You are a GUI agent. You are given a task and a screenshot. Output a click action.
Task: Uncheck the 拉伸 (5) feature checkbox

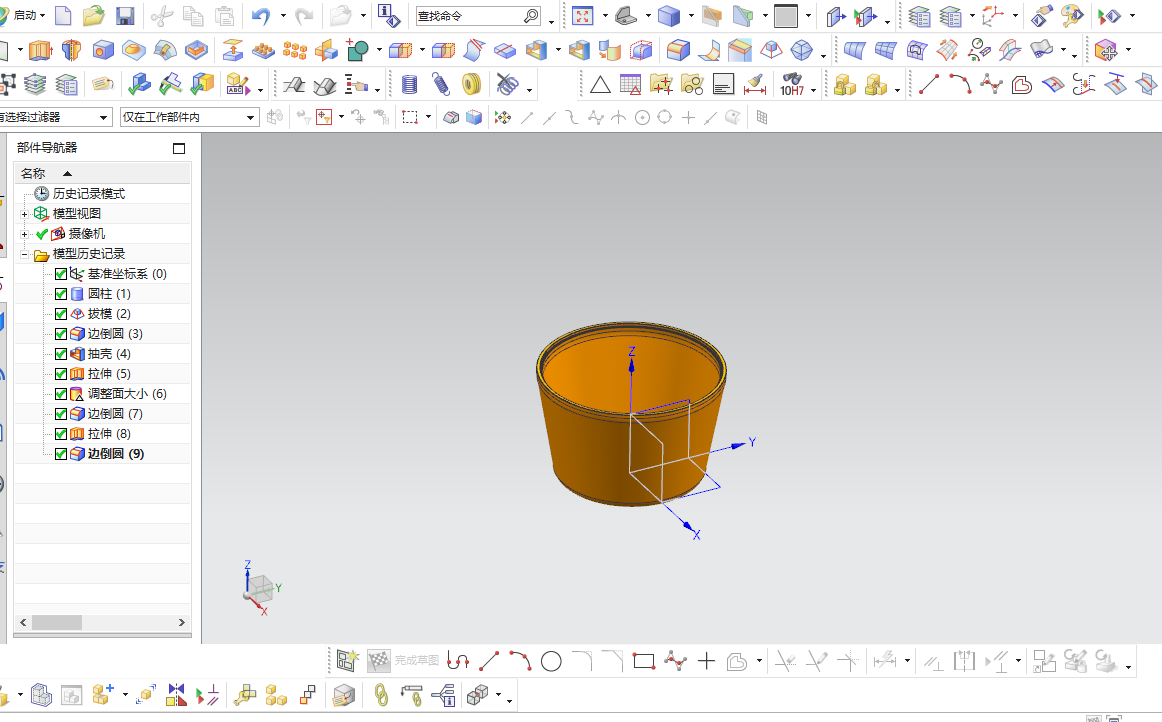(x=61, y=374)
